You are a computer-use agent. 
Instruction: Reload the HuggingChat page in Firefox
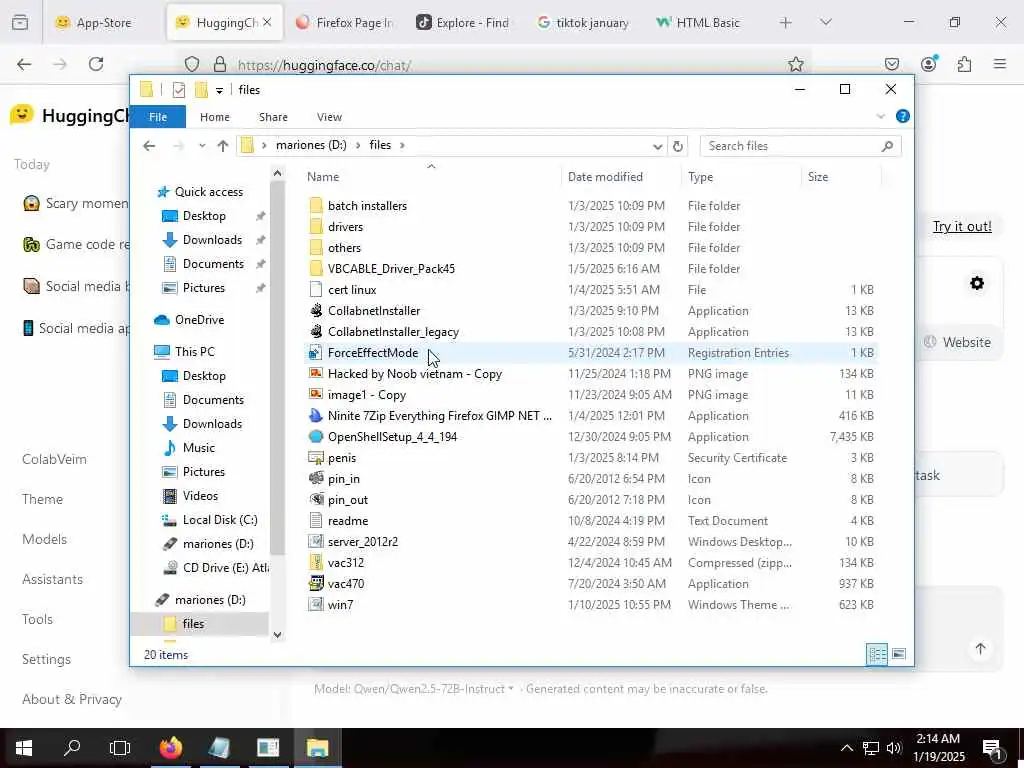pos(96,64)
